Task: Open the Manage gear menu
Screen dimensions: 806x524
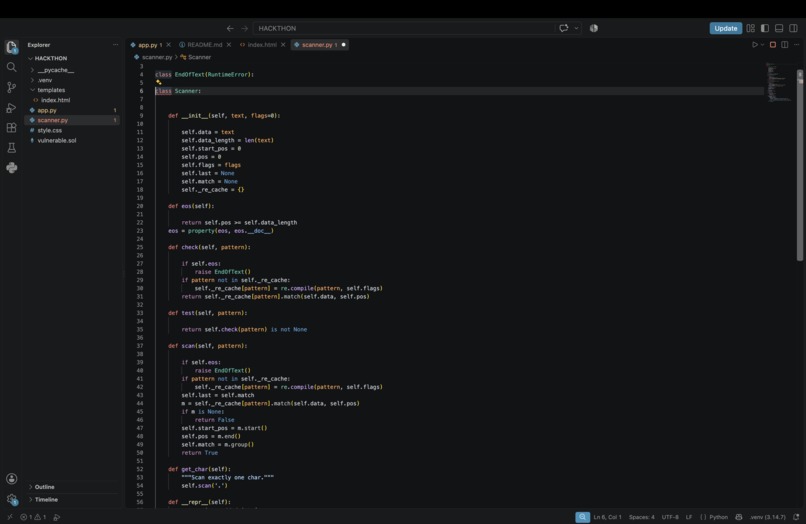Action: (11, 499)
